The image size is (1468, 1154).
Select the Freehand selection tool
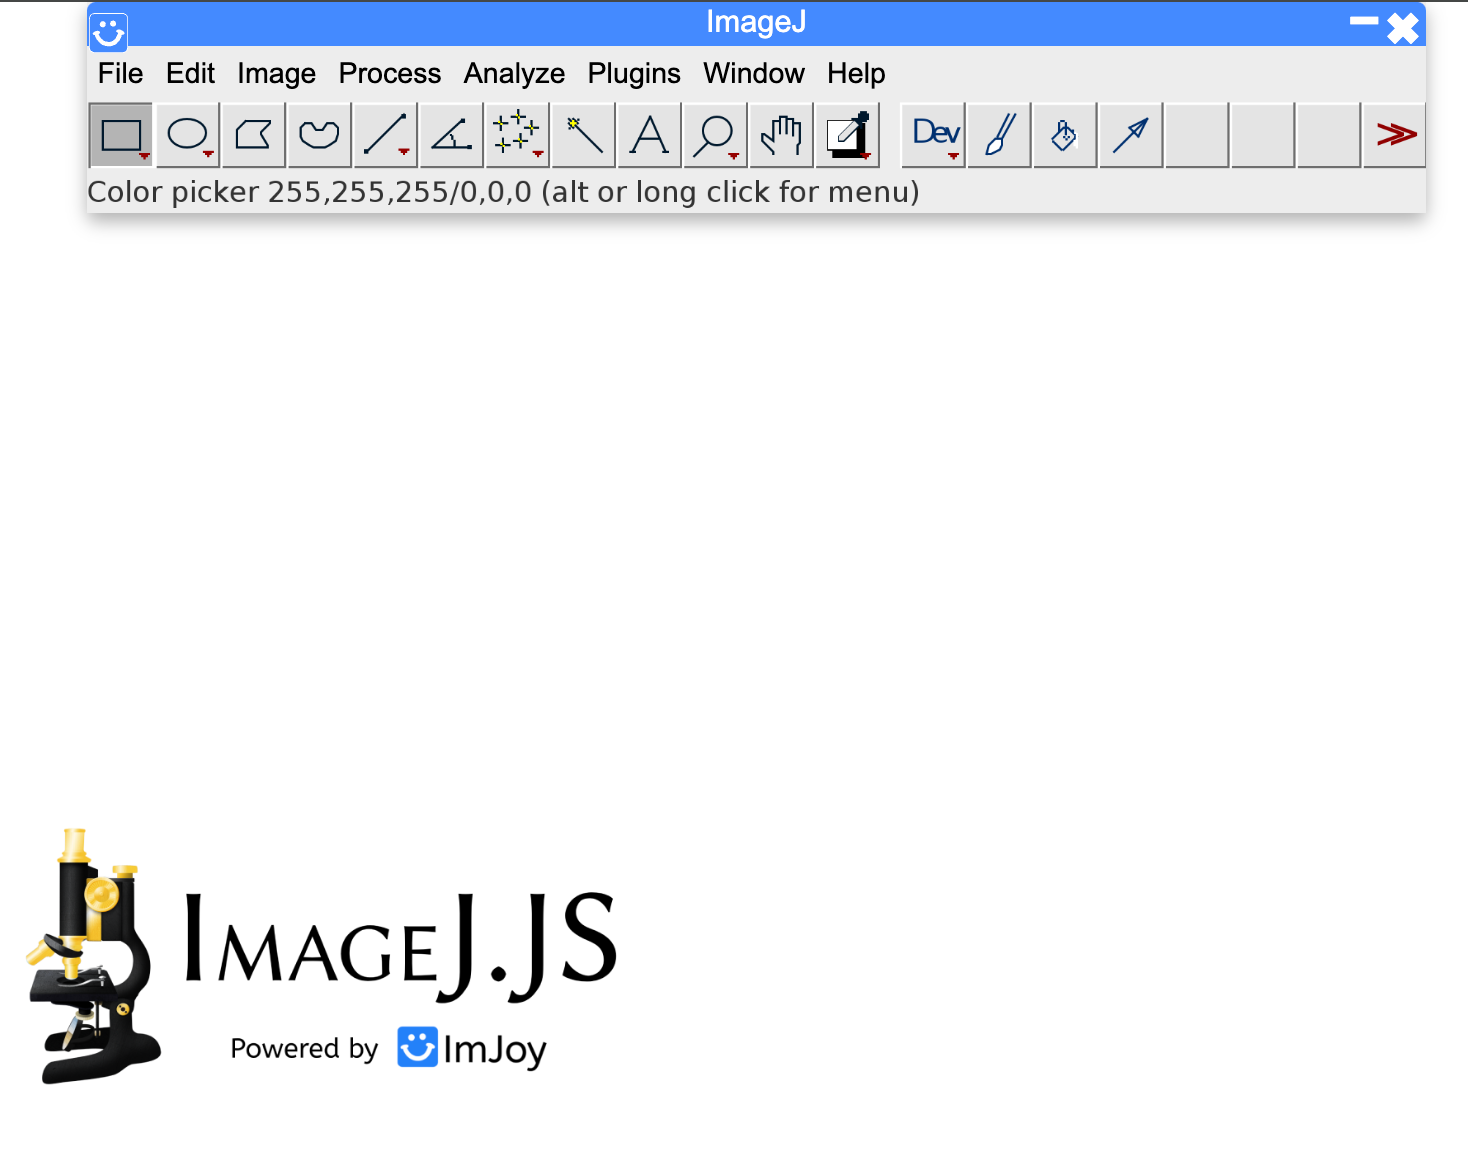click(x=319, y=135)
